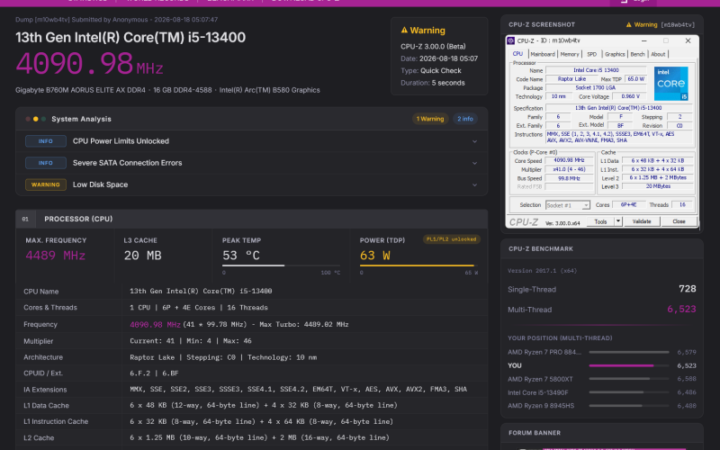Click the 53 °C peak temp value

(241, 256)
